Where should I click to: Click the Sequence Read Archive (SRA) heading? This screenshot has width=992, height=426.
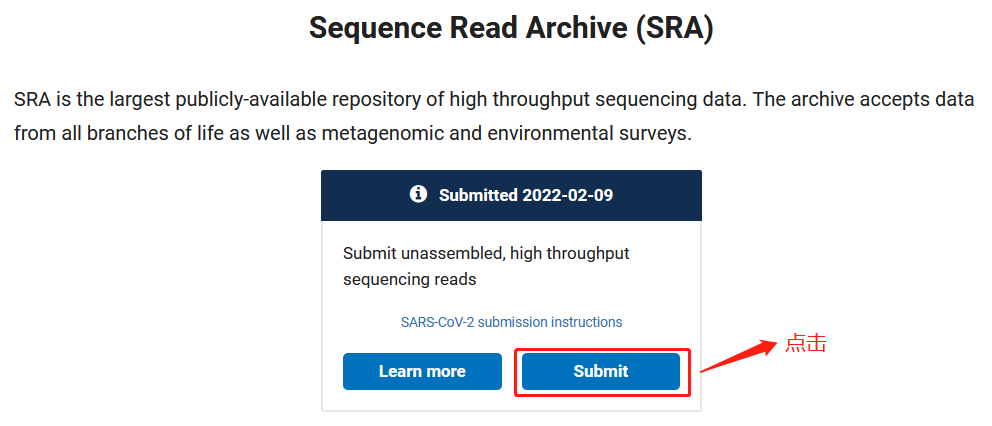click(x=511, y=28)
